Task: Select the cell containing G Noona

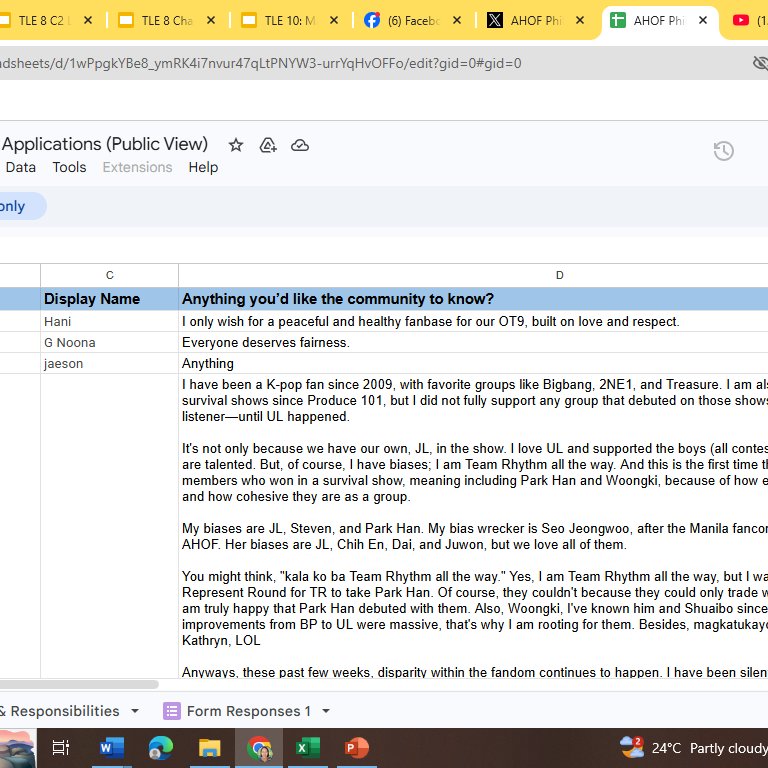Action: (110, 342)
